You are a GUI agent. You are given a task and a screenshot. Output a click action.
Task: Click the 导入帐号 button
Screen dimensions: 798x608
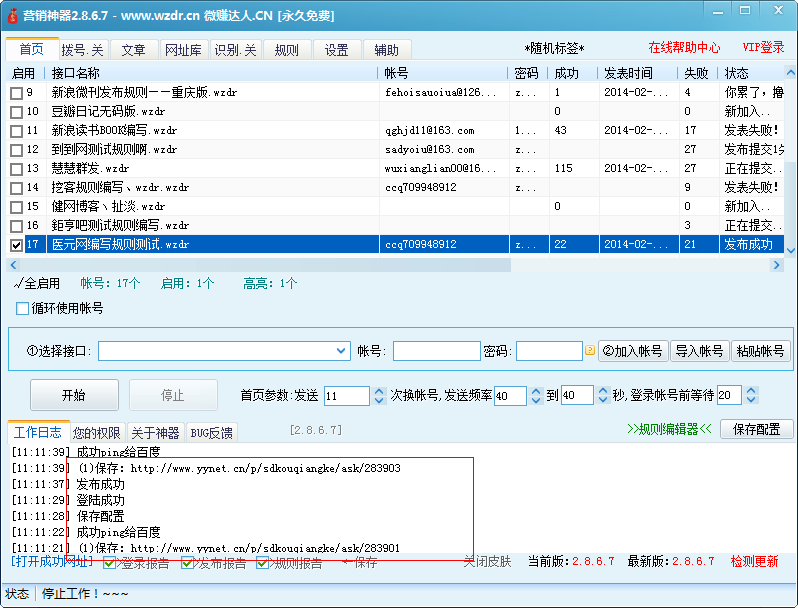coord(699,351)
